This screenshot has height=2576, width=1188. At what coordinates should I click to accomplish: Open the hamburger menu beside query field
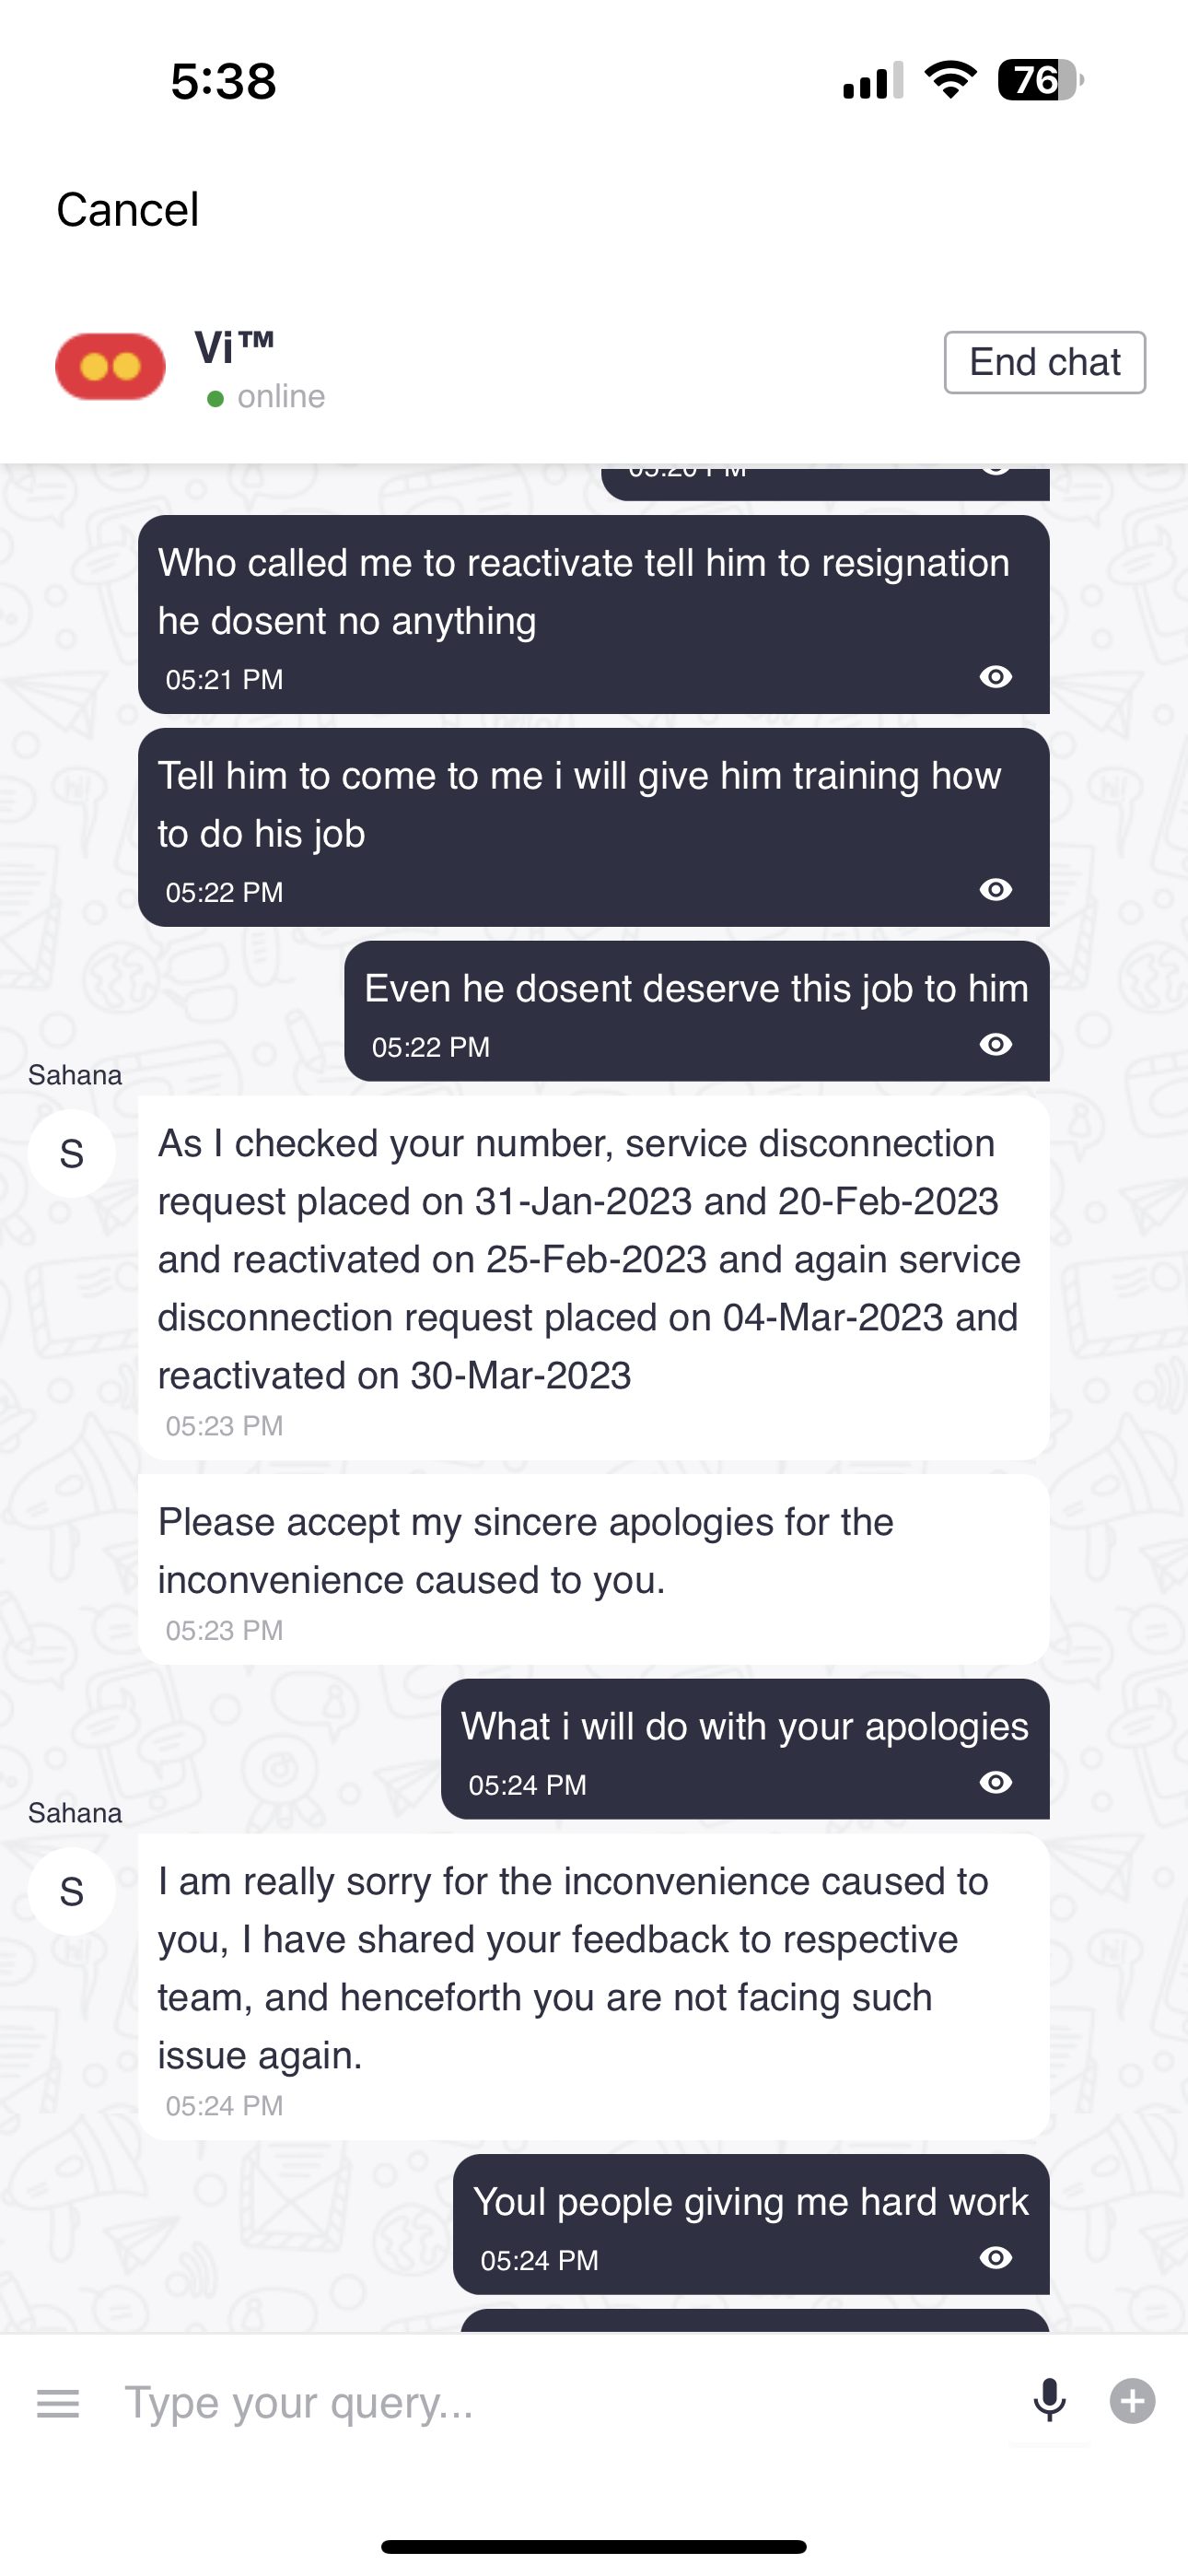(58, 2403)
